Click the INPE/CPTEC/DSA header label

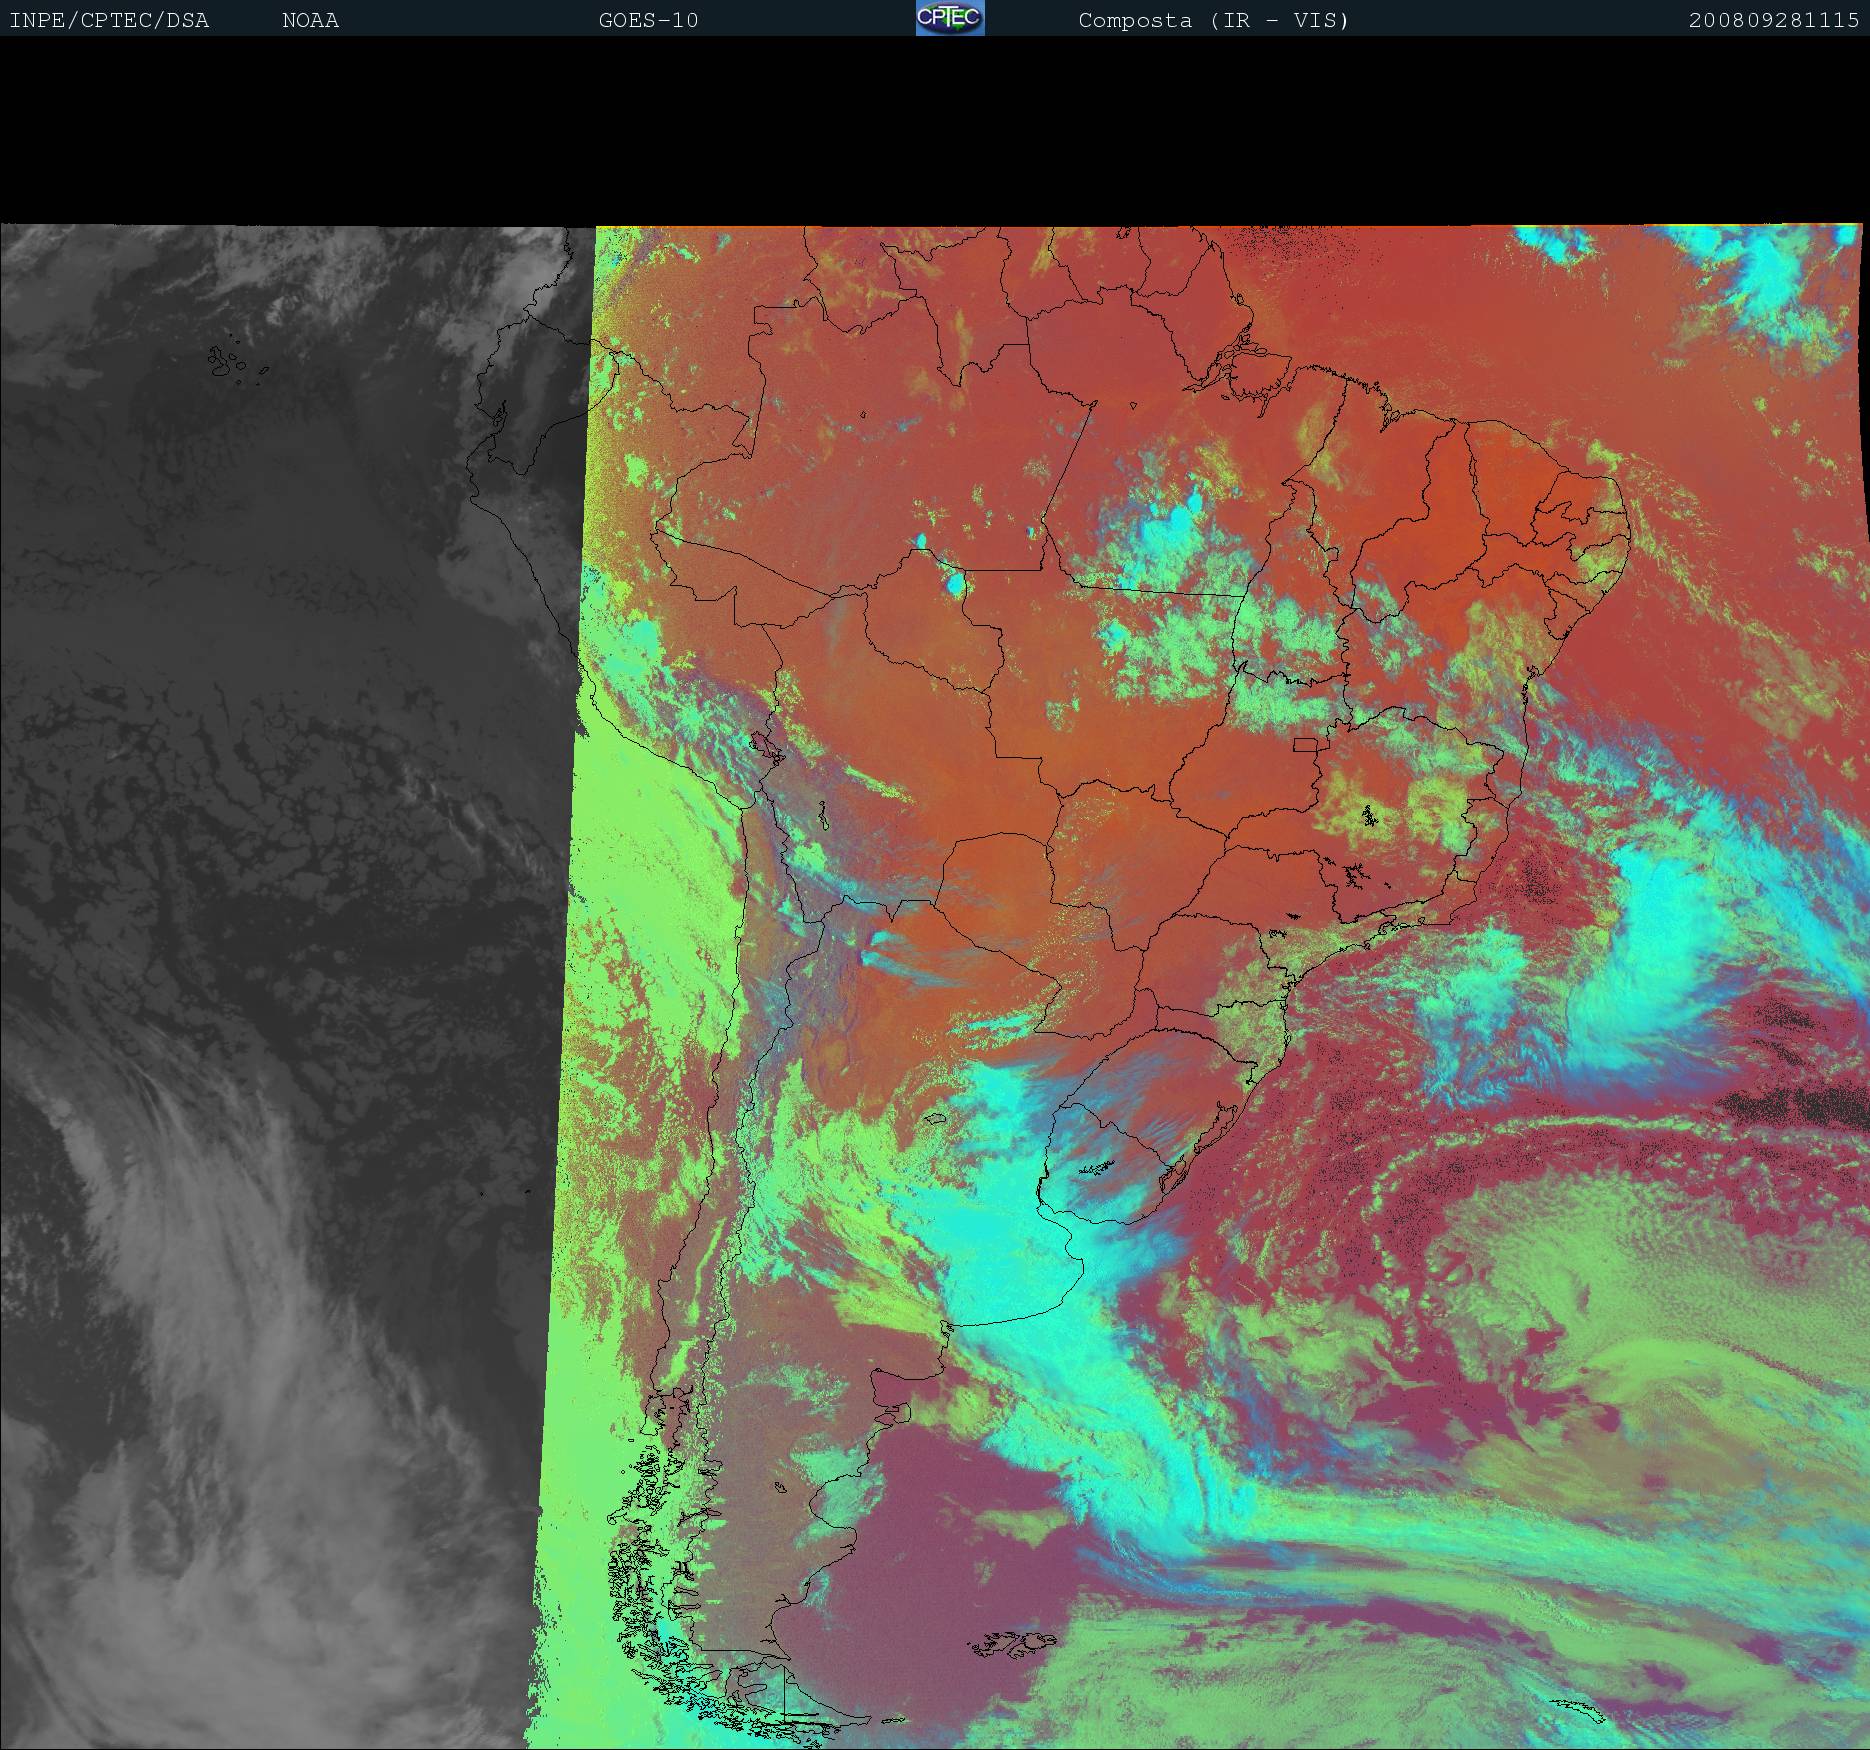[109, 21]
